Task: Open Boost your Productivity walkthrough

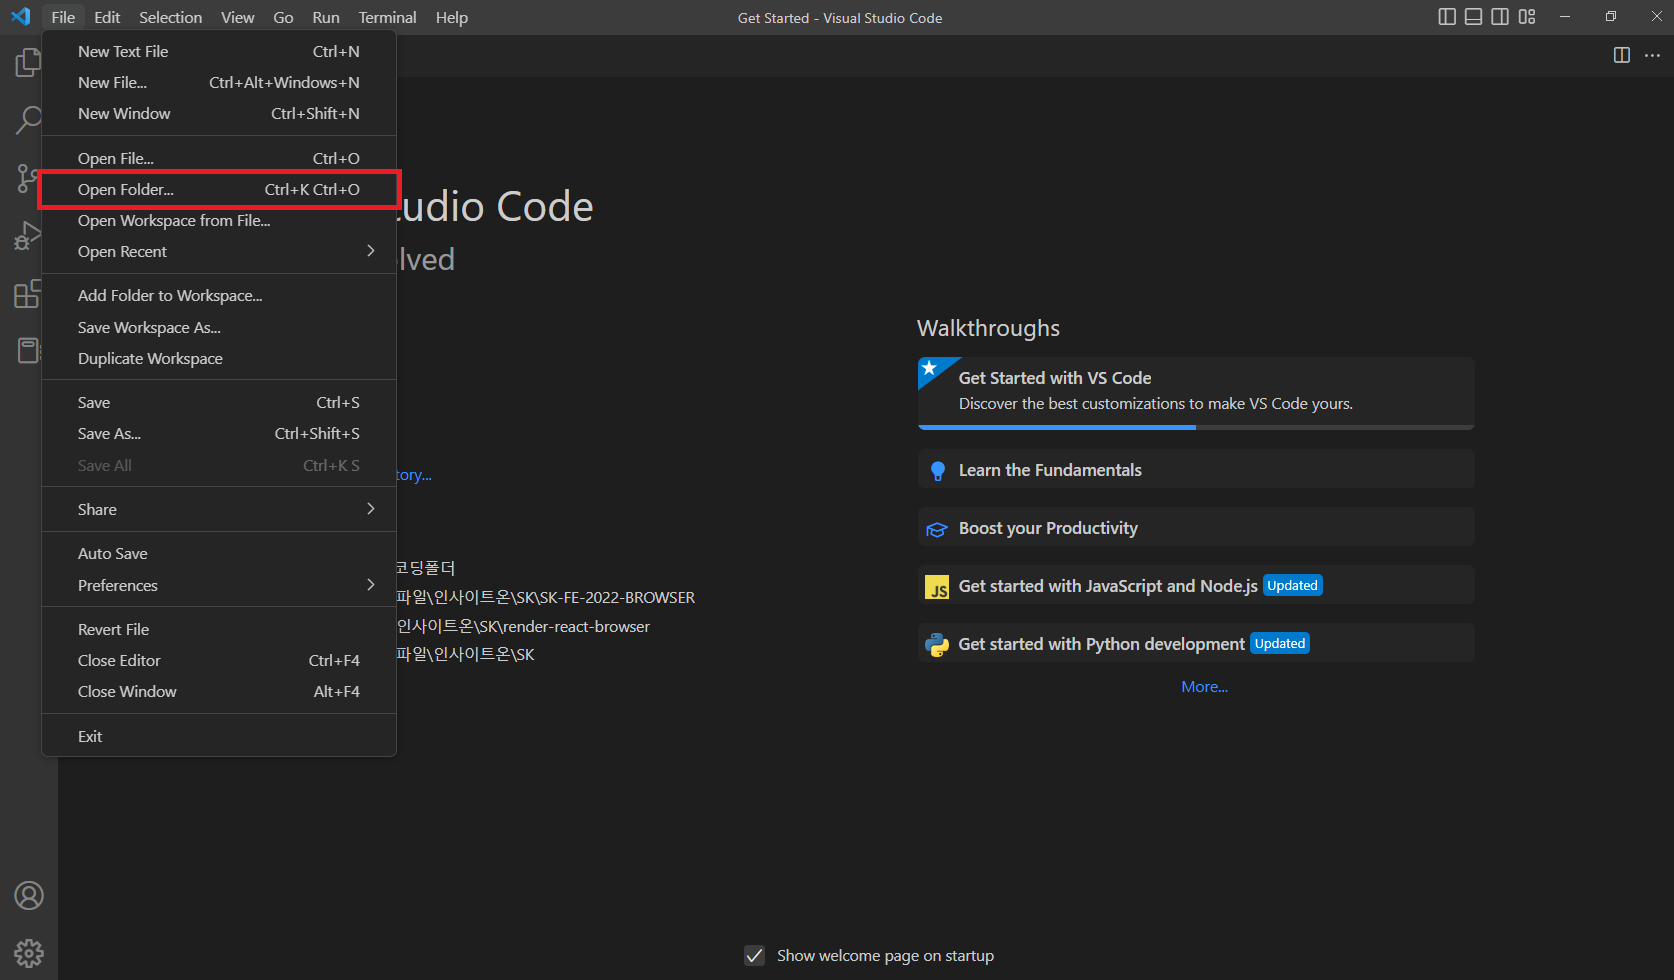Action: pos(1196,527)
